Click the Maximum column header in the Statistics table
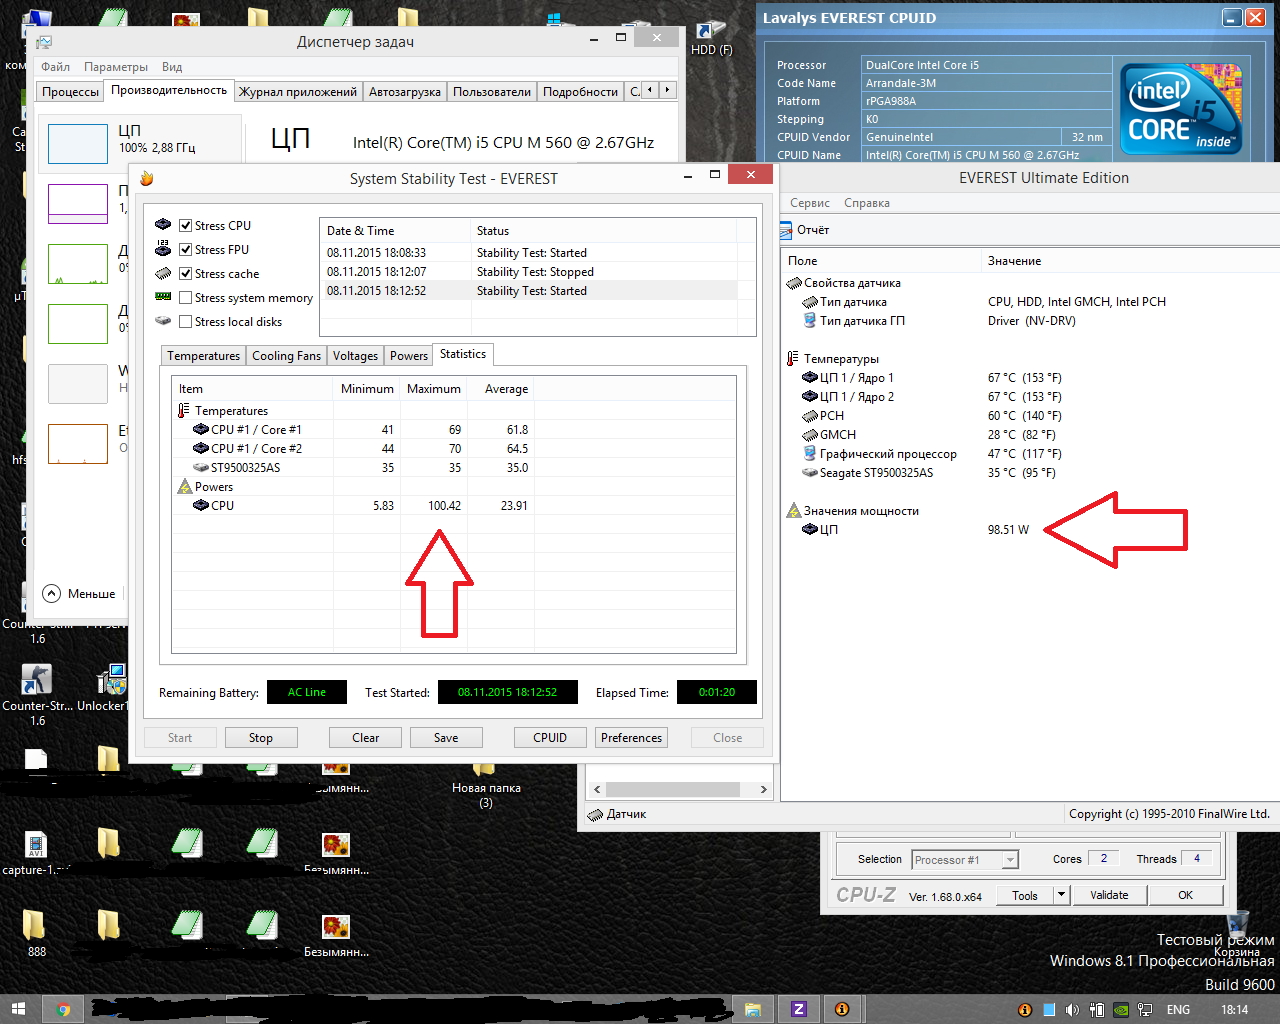This screenshot has height=1024, width=1280. point(433,388)
